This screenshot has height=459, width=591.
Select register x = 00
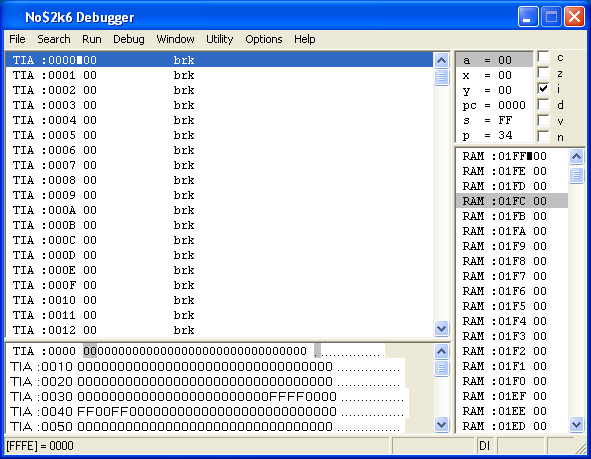pyautogui.click(x=495, y=75)
